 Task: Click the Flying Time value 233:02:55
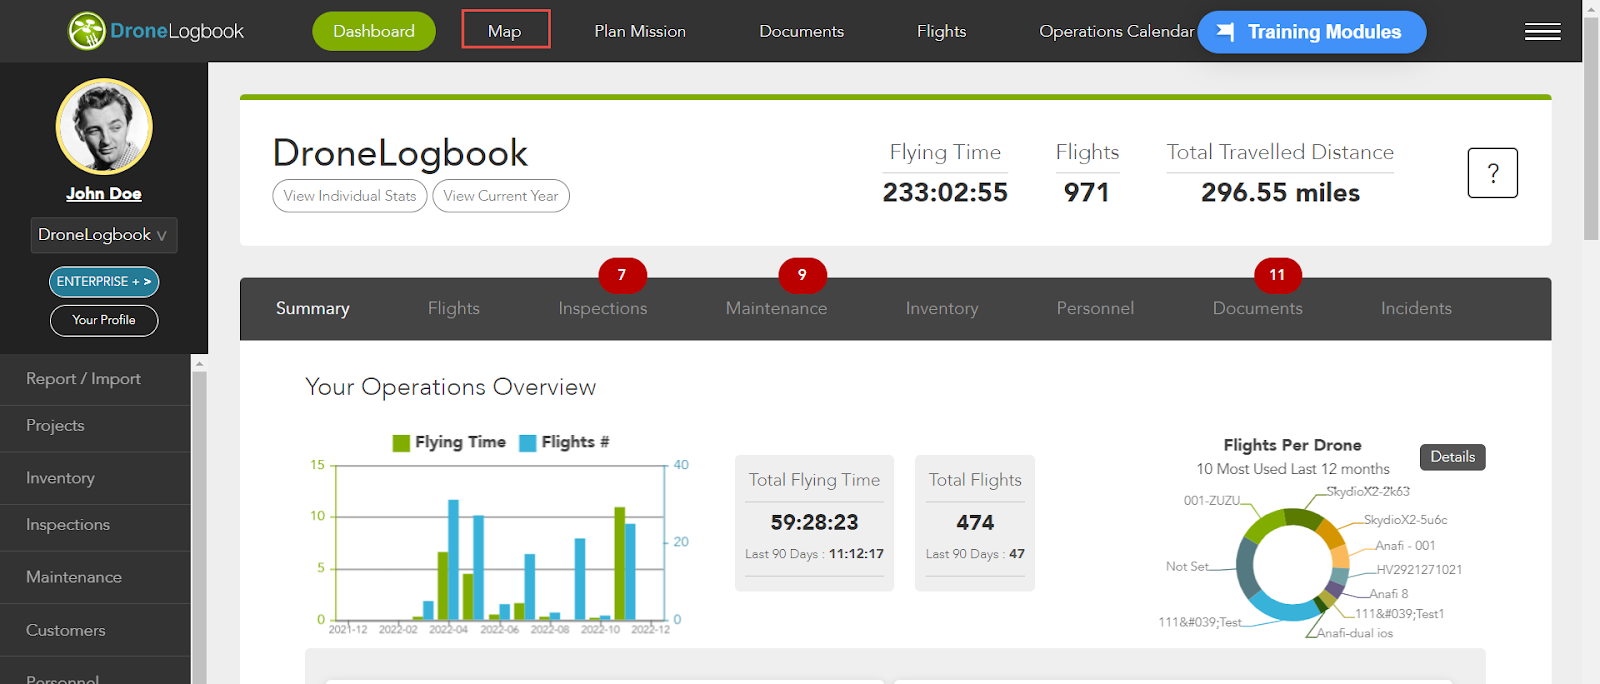(x=945, y=192)
